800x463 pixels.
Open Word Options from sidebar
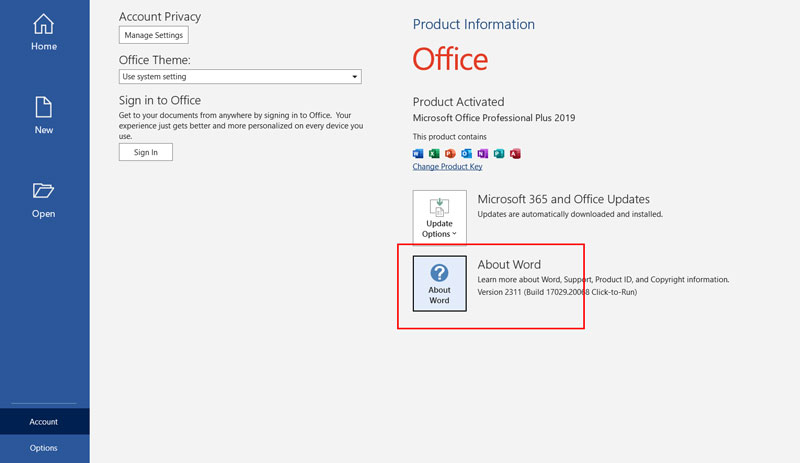[x=44, y=448]
